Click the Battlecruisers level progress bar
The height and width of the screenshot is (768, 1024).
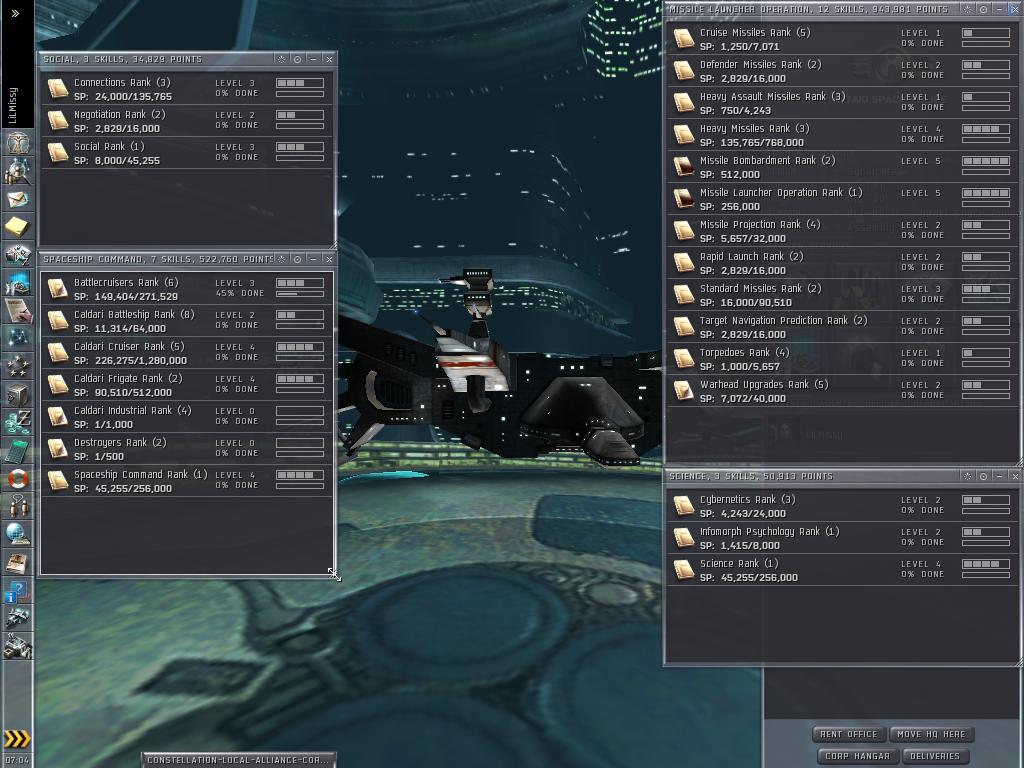(x=300, y=283)
